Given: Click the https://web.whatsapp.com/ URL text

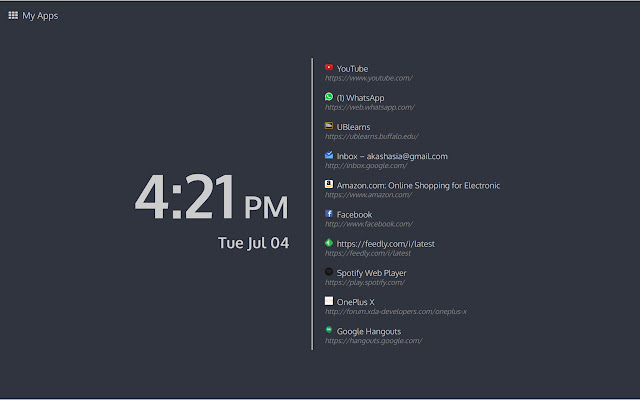Looking at the screenshot, I should pyautogui.click(x=369, y=108).
